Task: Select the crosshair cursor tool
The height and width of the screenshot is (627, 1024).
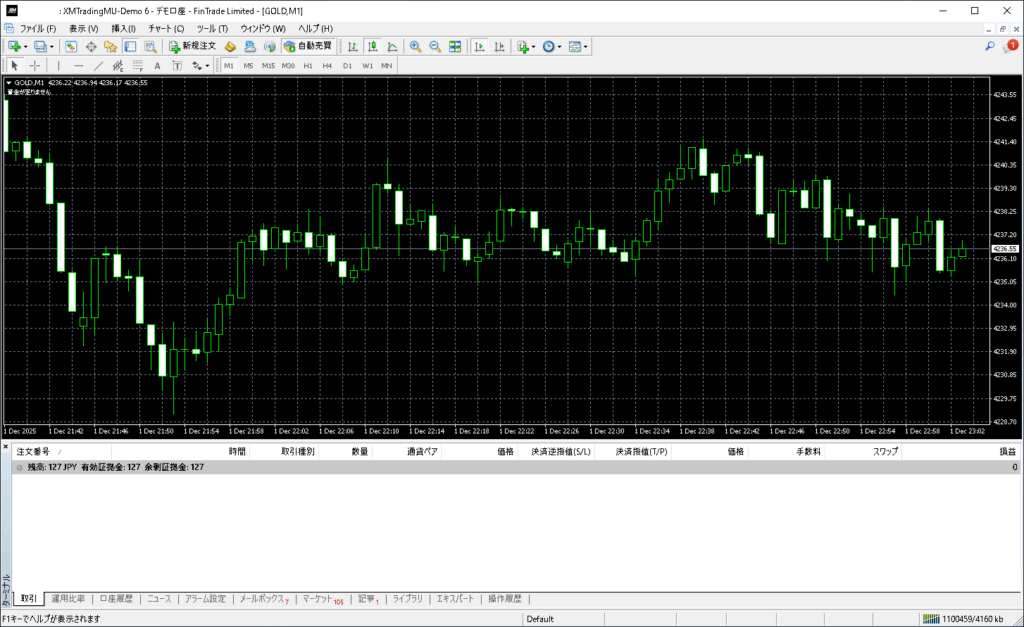Action: pos(35,65)
